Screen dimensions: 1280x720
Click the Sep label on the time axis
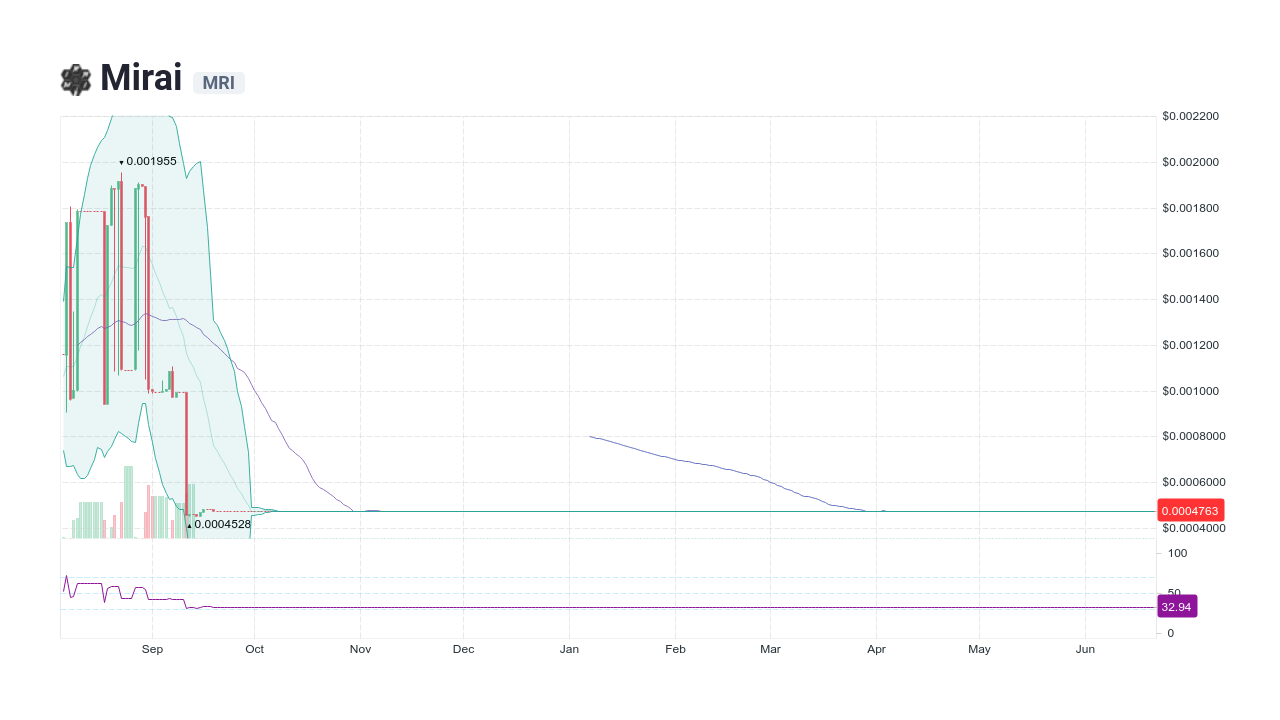pyautogui.click(x=152, y=649)
